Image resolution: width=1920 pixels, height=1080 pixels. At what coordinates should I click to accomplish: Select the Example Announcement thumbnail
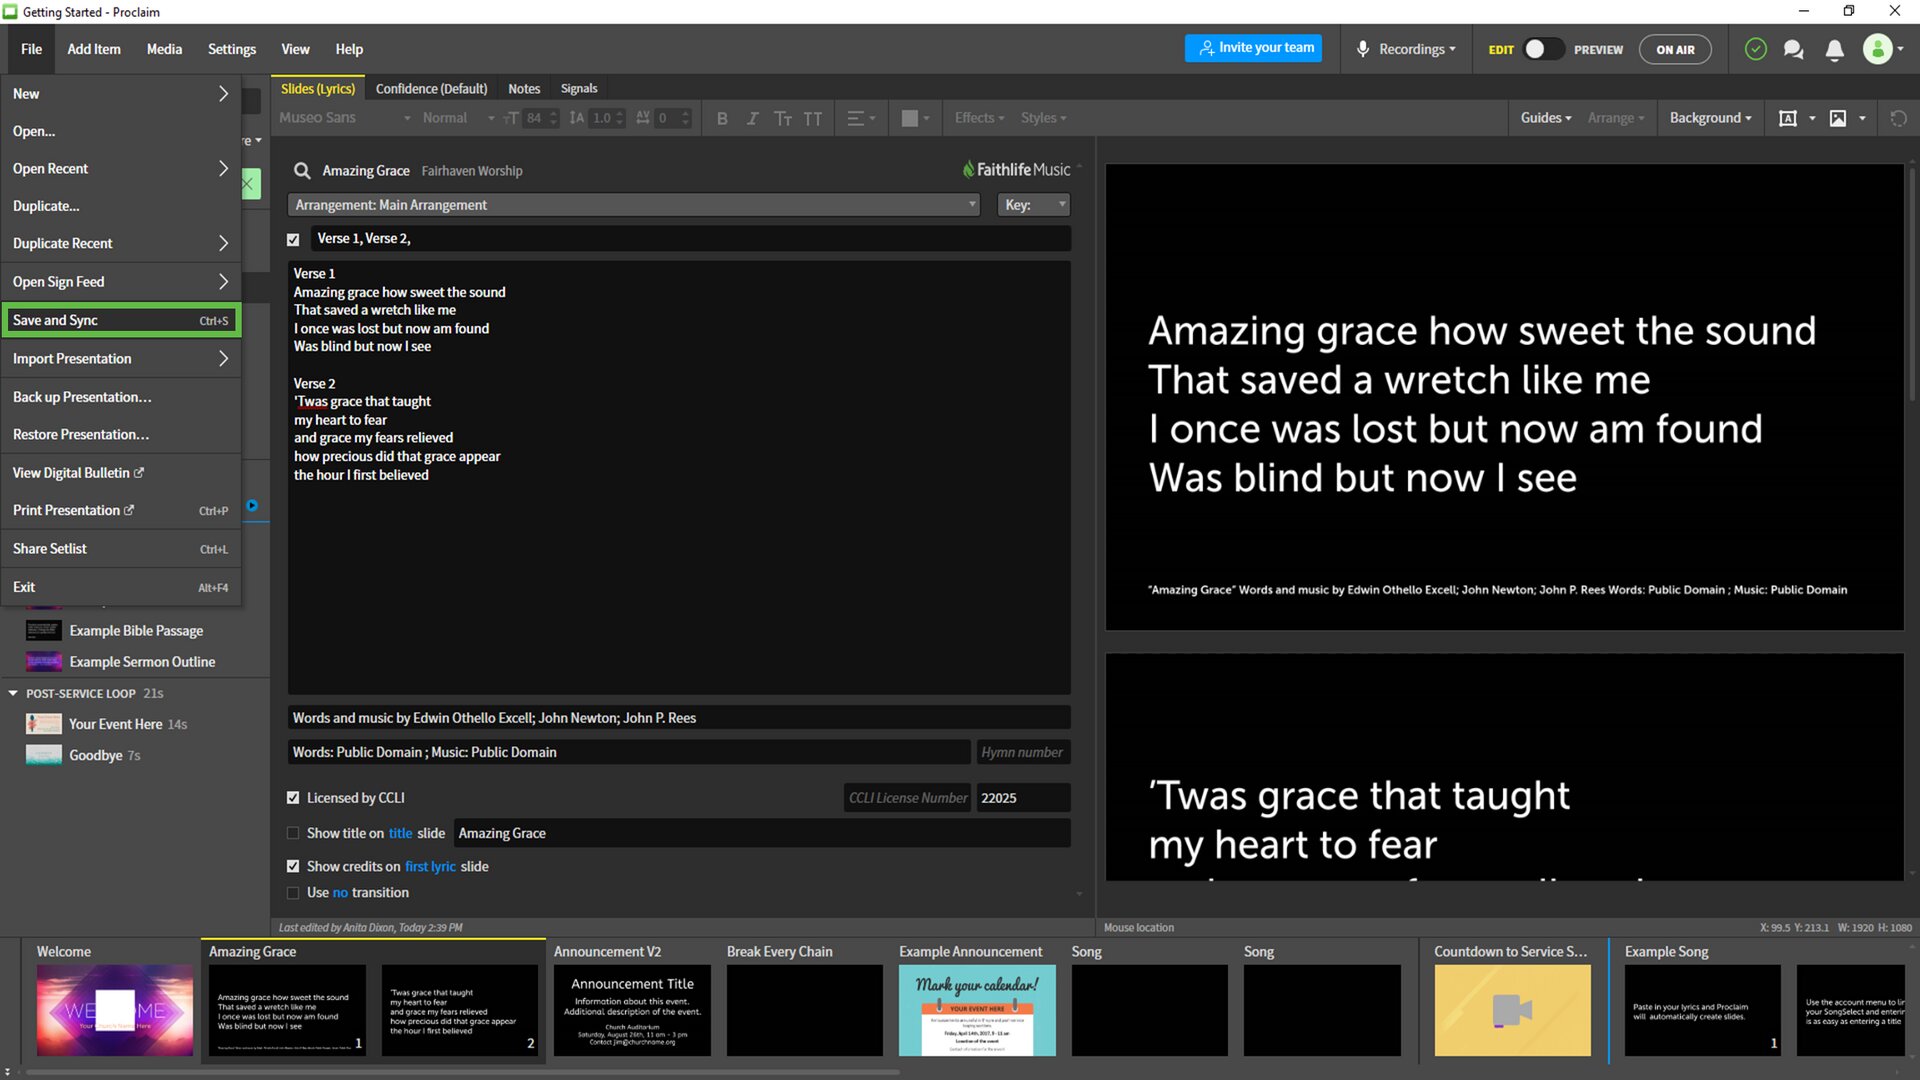click(x=977, y=1010)
